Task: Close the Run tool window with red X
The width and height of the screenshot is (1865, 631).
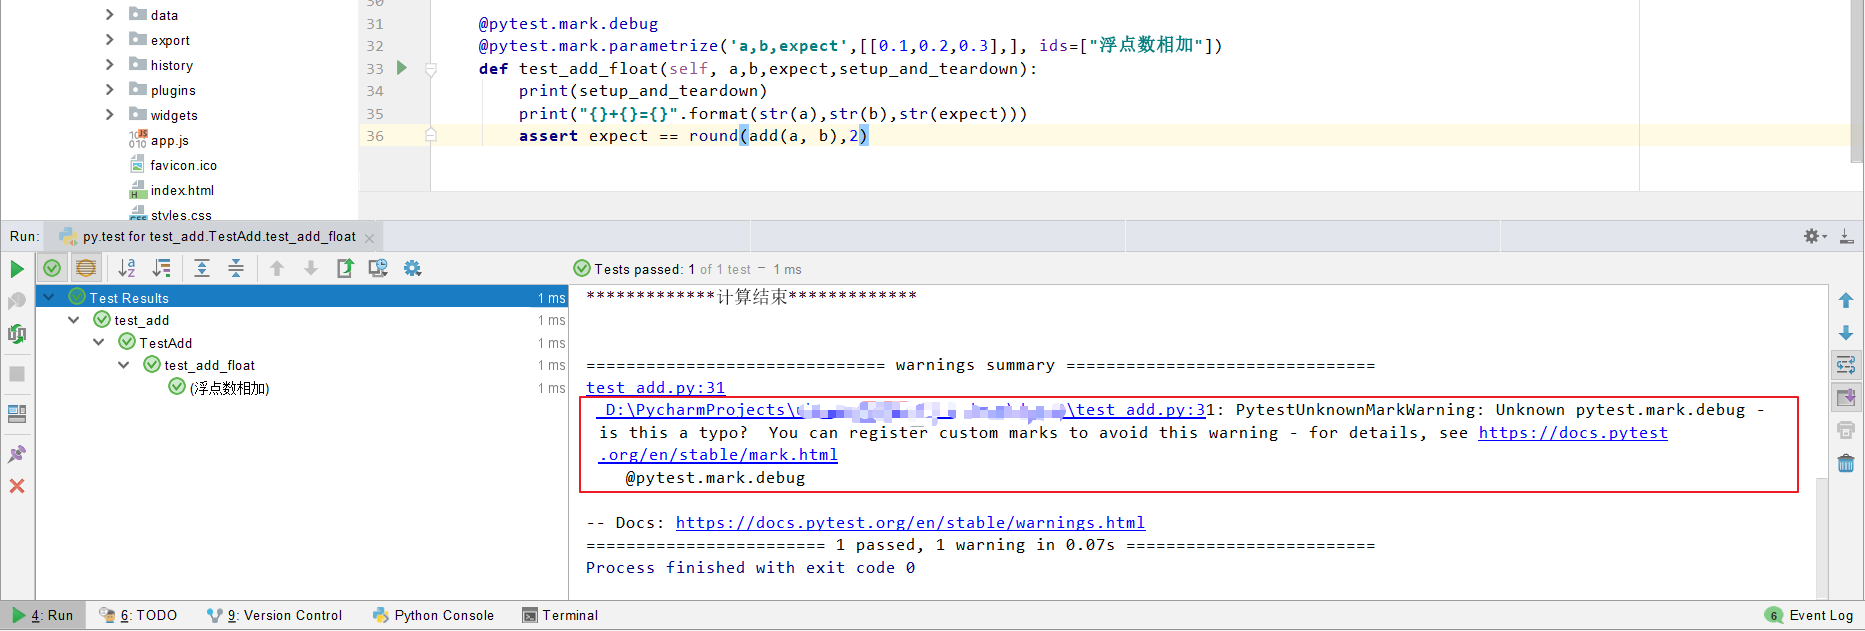Action: point(17,486)
